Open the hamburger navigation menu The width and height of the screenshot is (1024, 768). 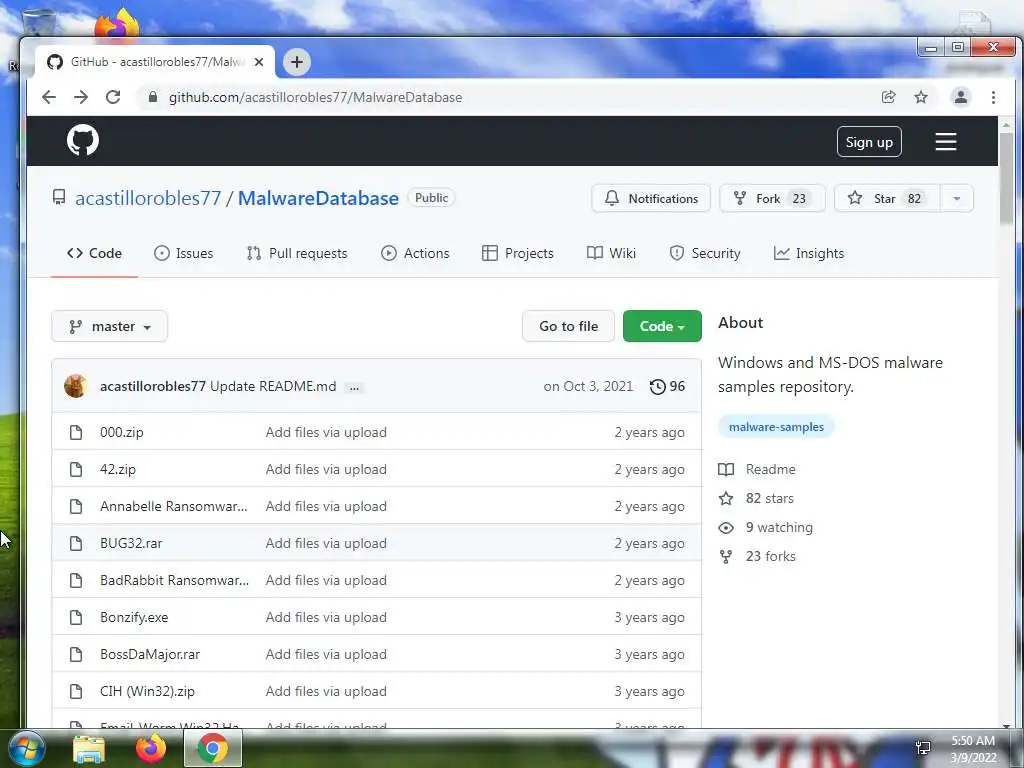point(945,142)
